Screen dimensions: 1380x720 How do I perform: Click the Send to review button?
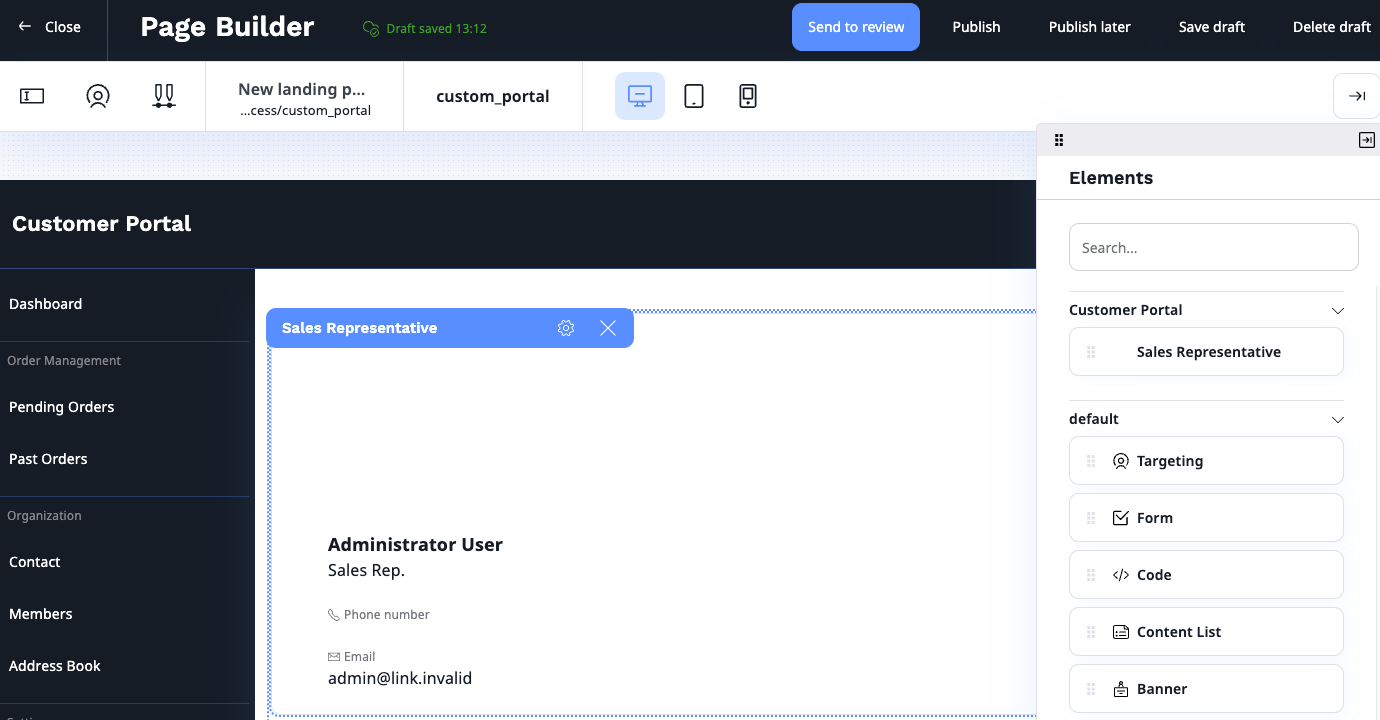click(x=855, y=26)
